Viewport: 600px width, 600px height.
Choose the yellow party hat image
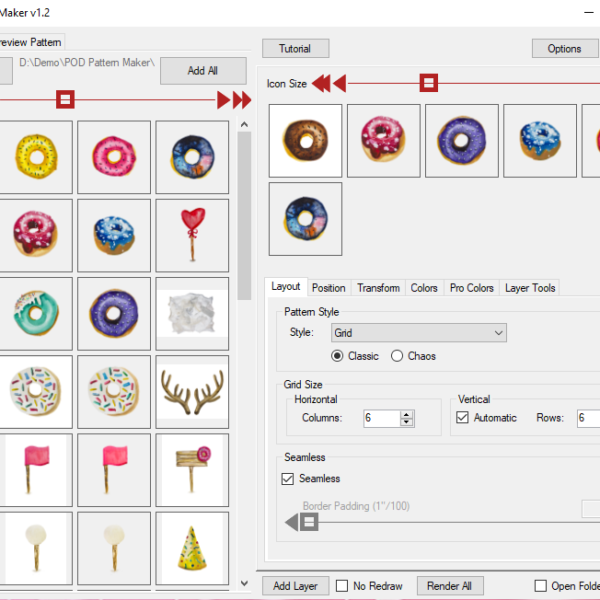click(x=192, y=548)
